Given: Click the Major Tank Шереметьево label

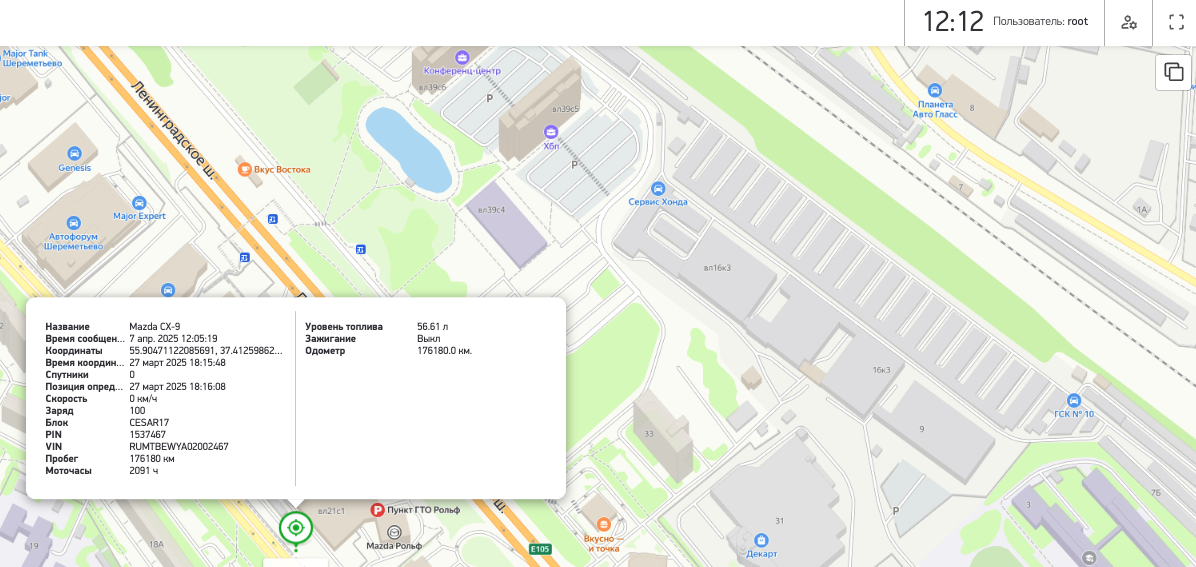Looking at the screenshot, I should pos(31,58).
